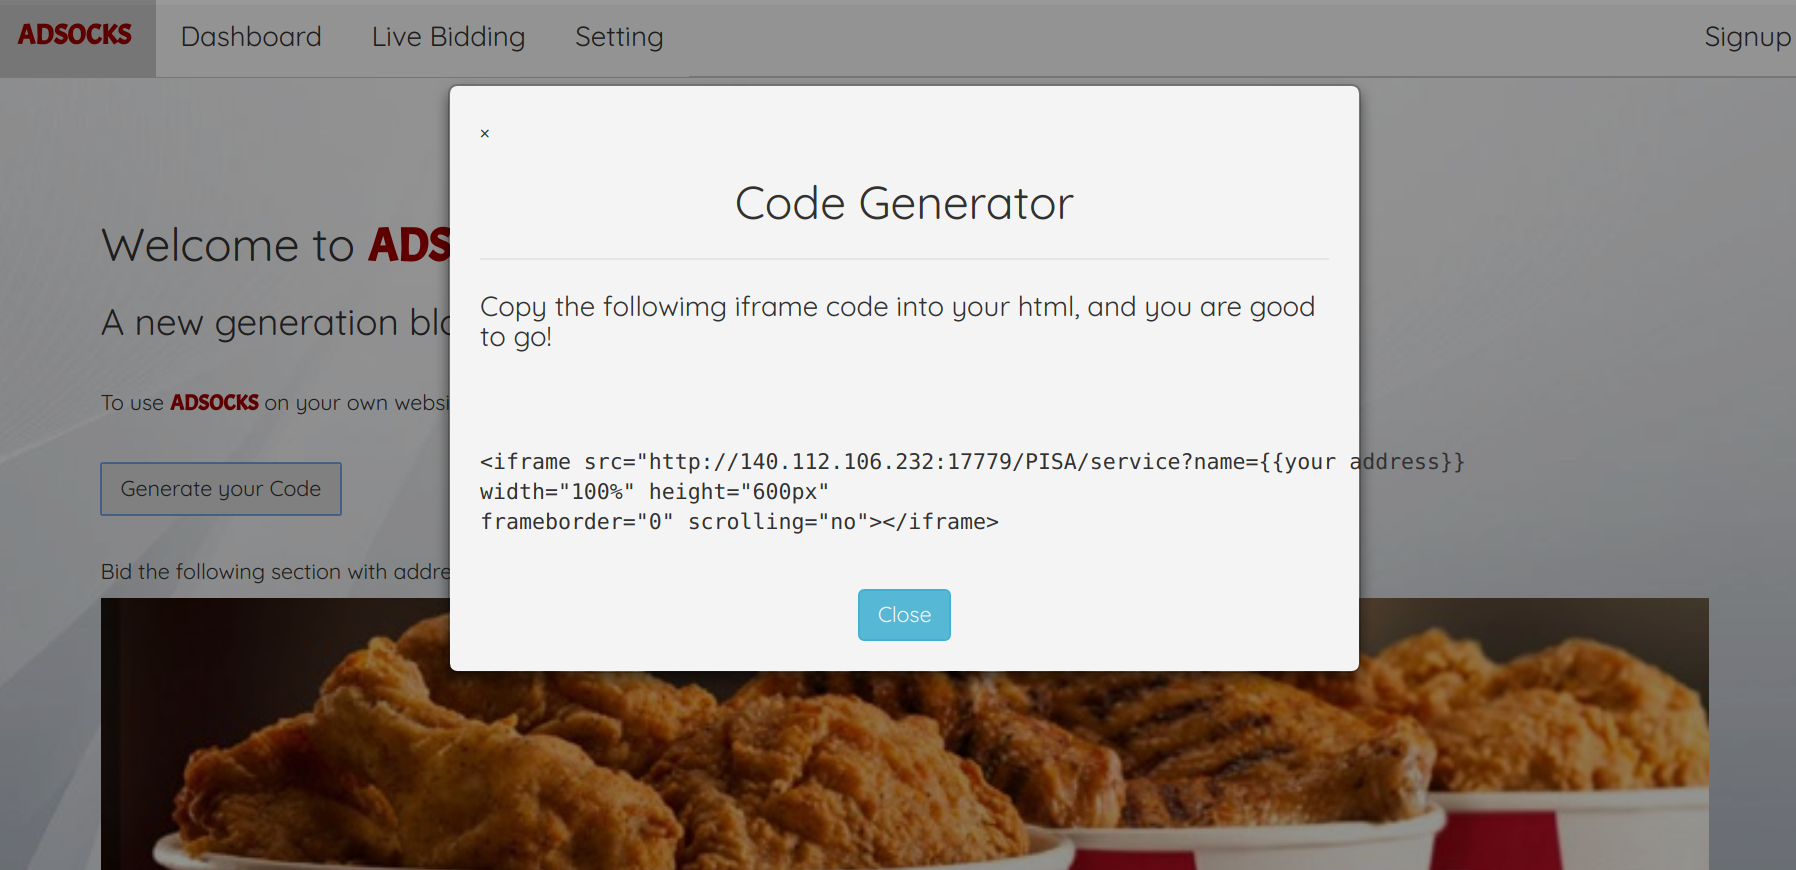
Task: Open the Dashboard menu item
Action: point(251,37)
